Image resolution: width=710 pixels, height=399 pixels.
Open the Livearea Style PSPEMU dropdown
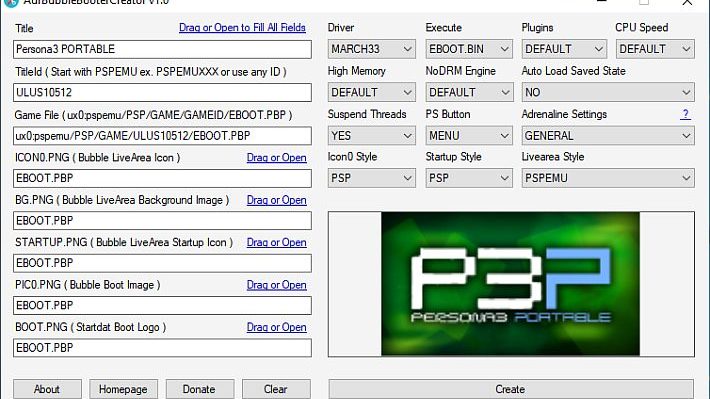click(608, 178)
